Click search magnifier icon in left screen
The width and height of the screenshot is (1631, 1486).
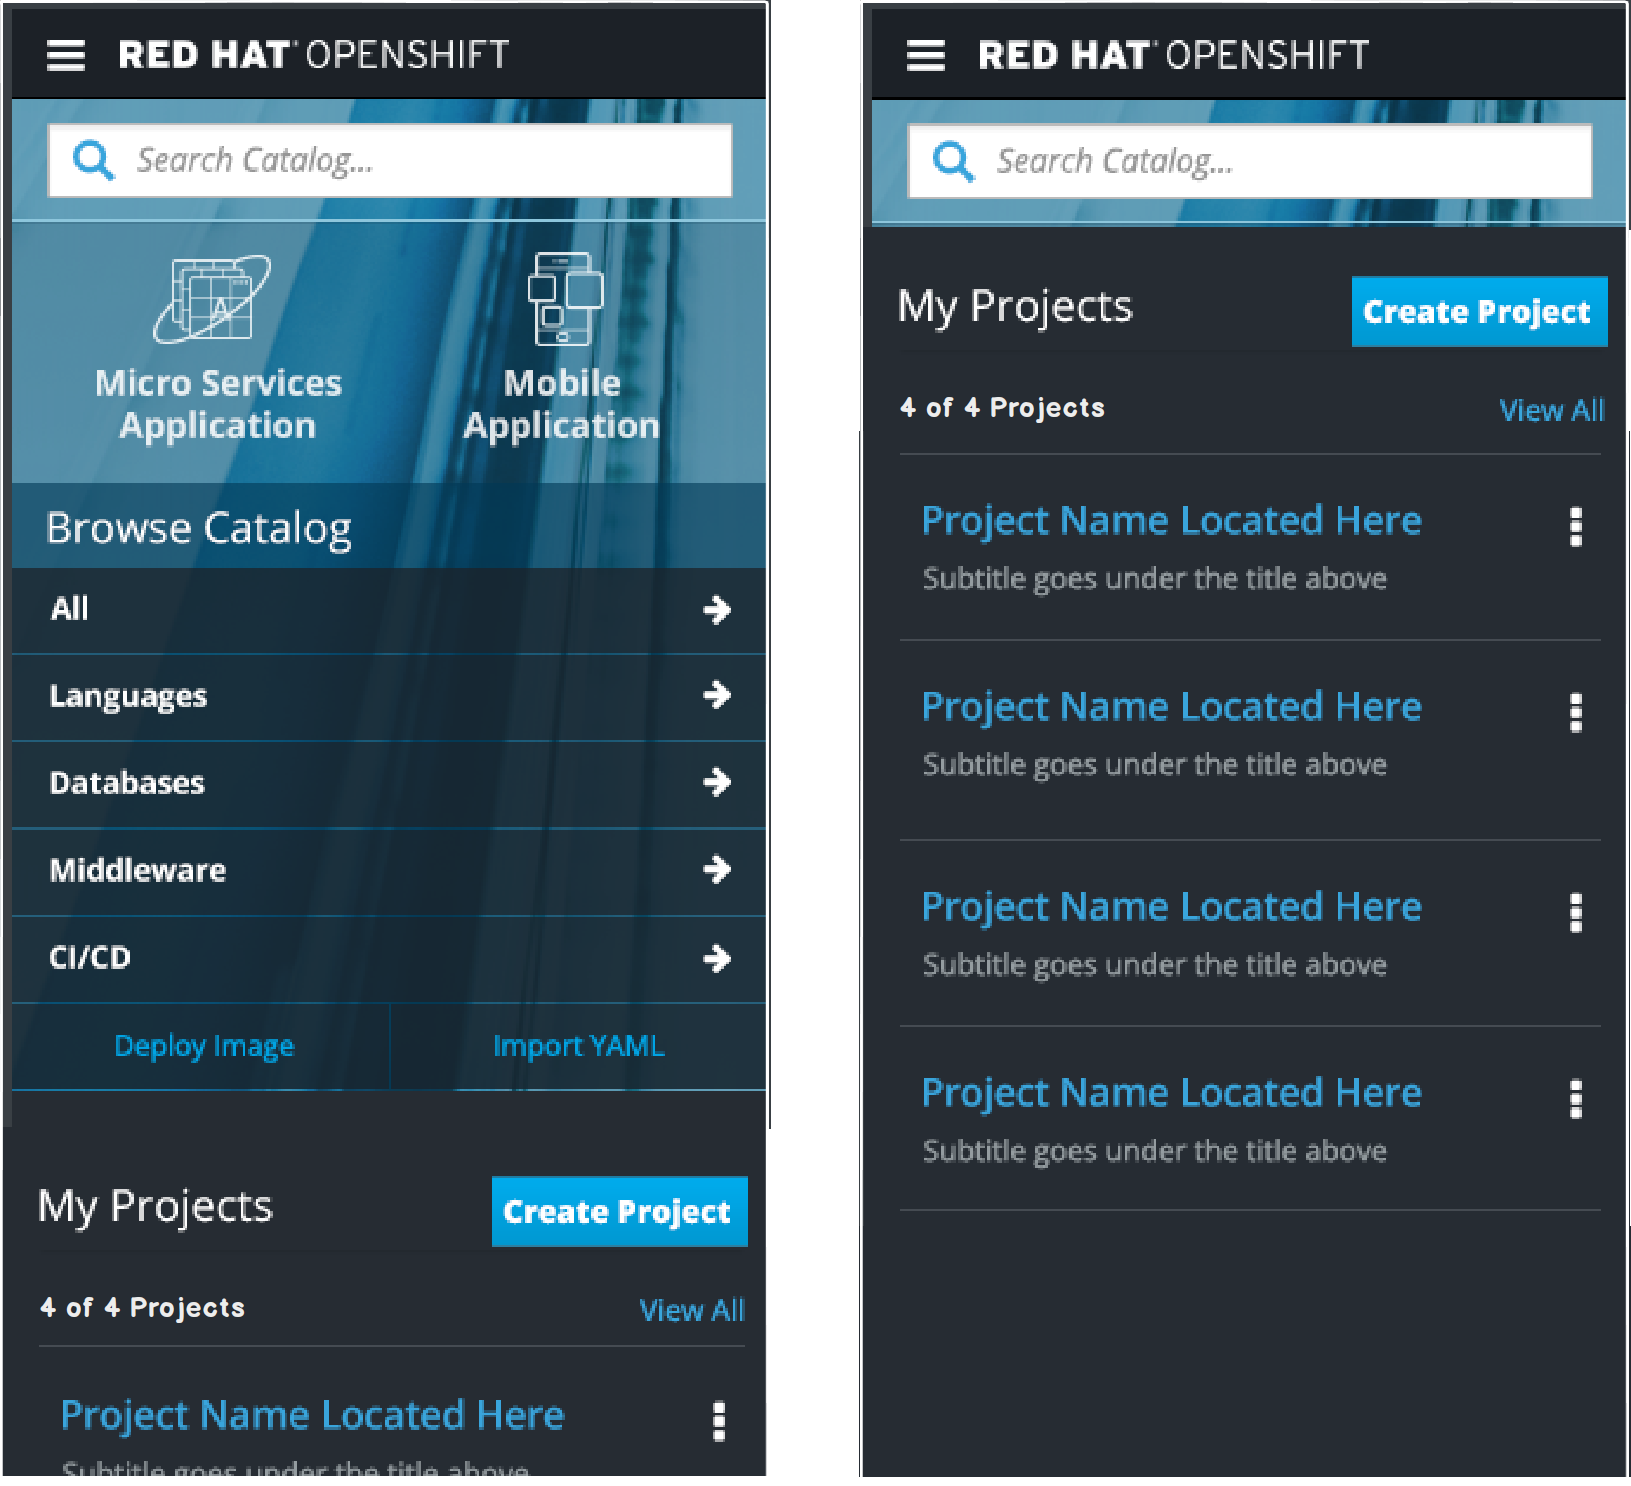point(94,160)
